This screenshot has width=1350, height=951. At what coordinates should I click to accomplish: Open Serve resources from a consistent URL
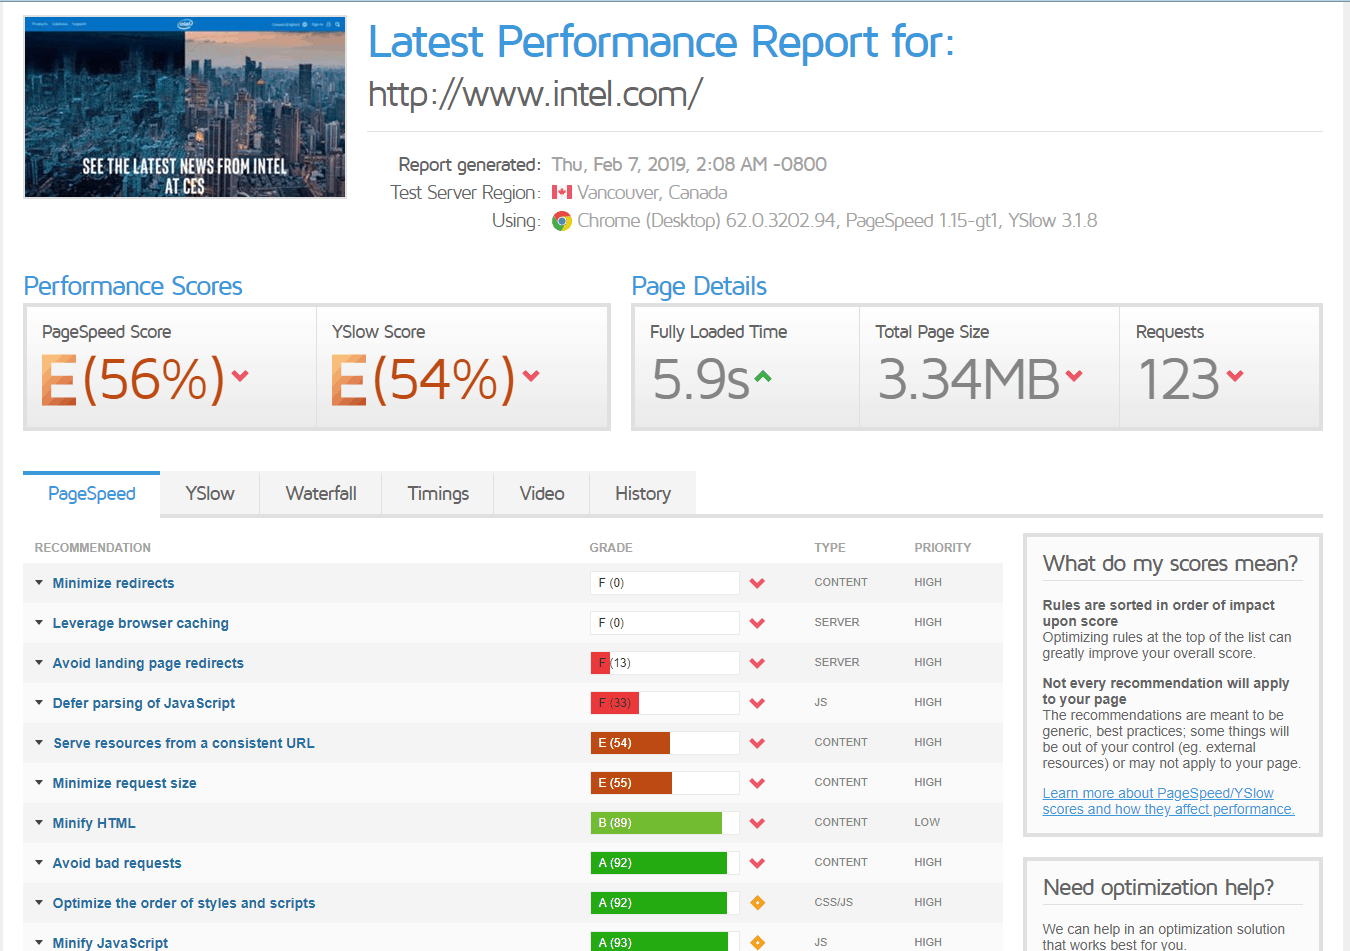click(184, 743)
